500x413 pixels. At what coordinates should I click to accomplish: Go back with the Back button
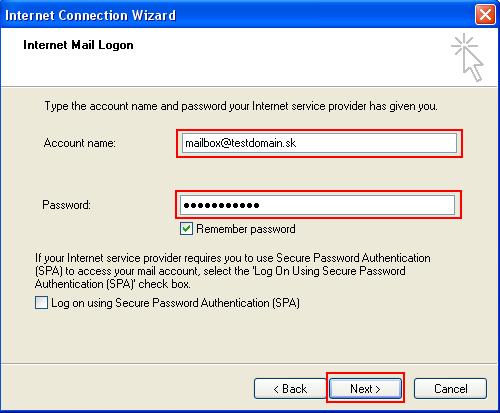coord(290,389)
